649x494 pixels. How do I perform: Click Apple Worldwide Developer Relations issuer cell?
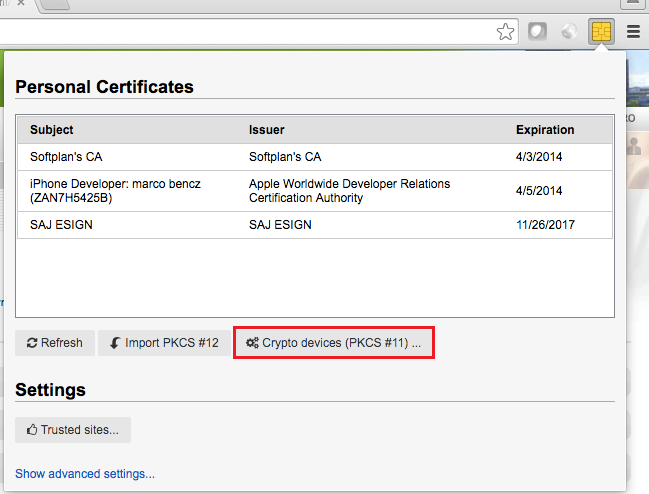tap(349, 190)
